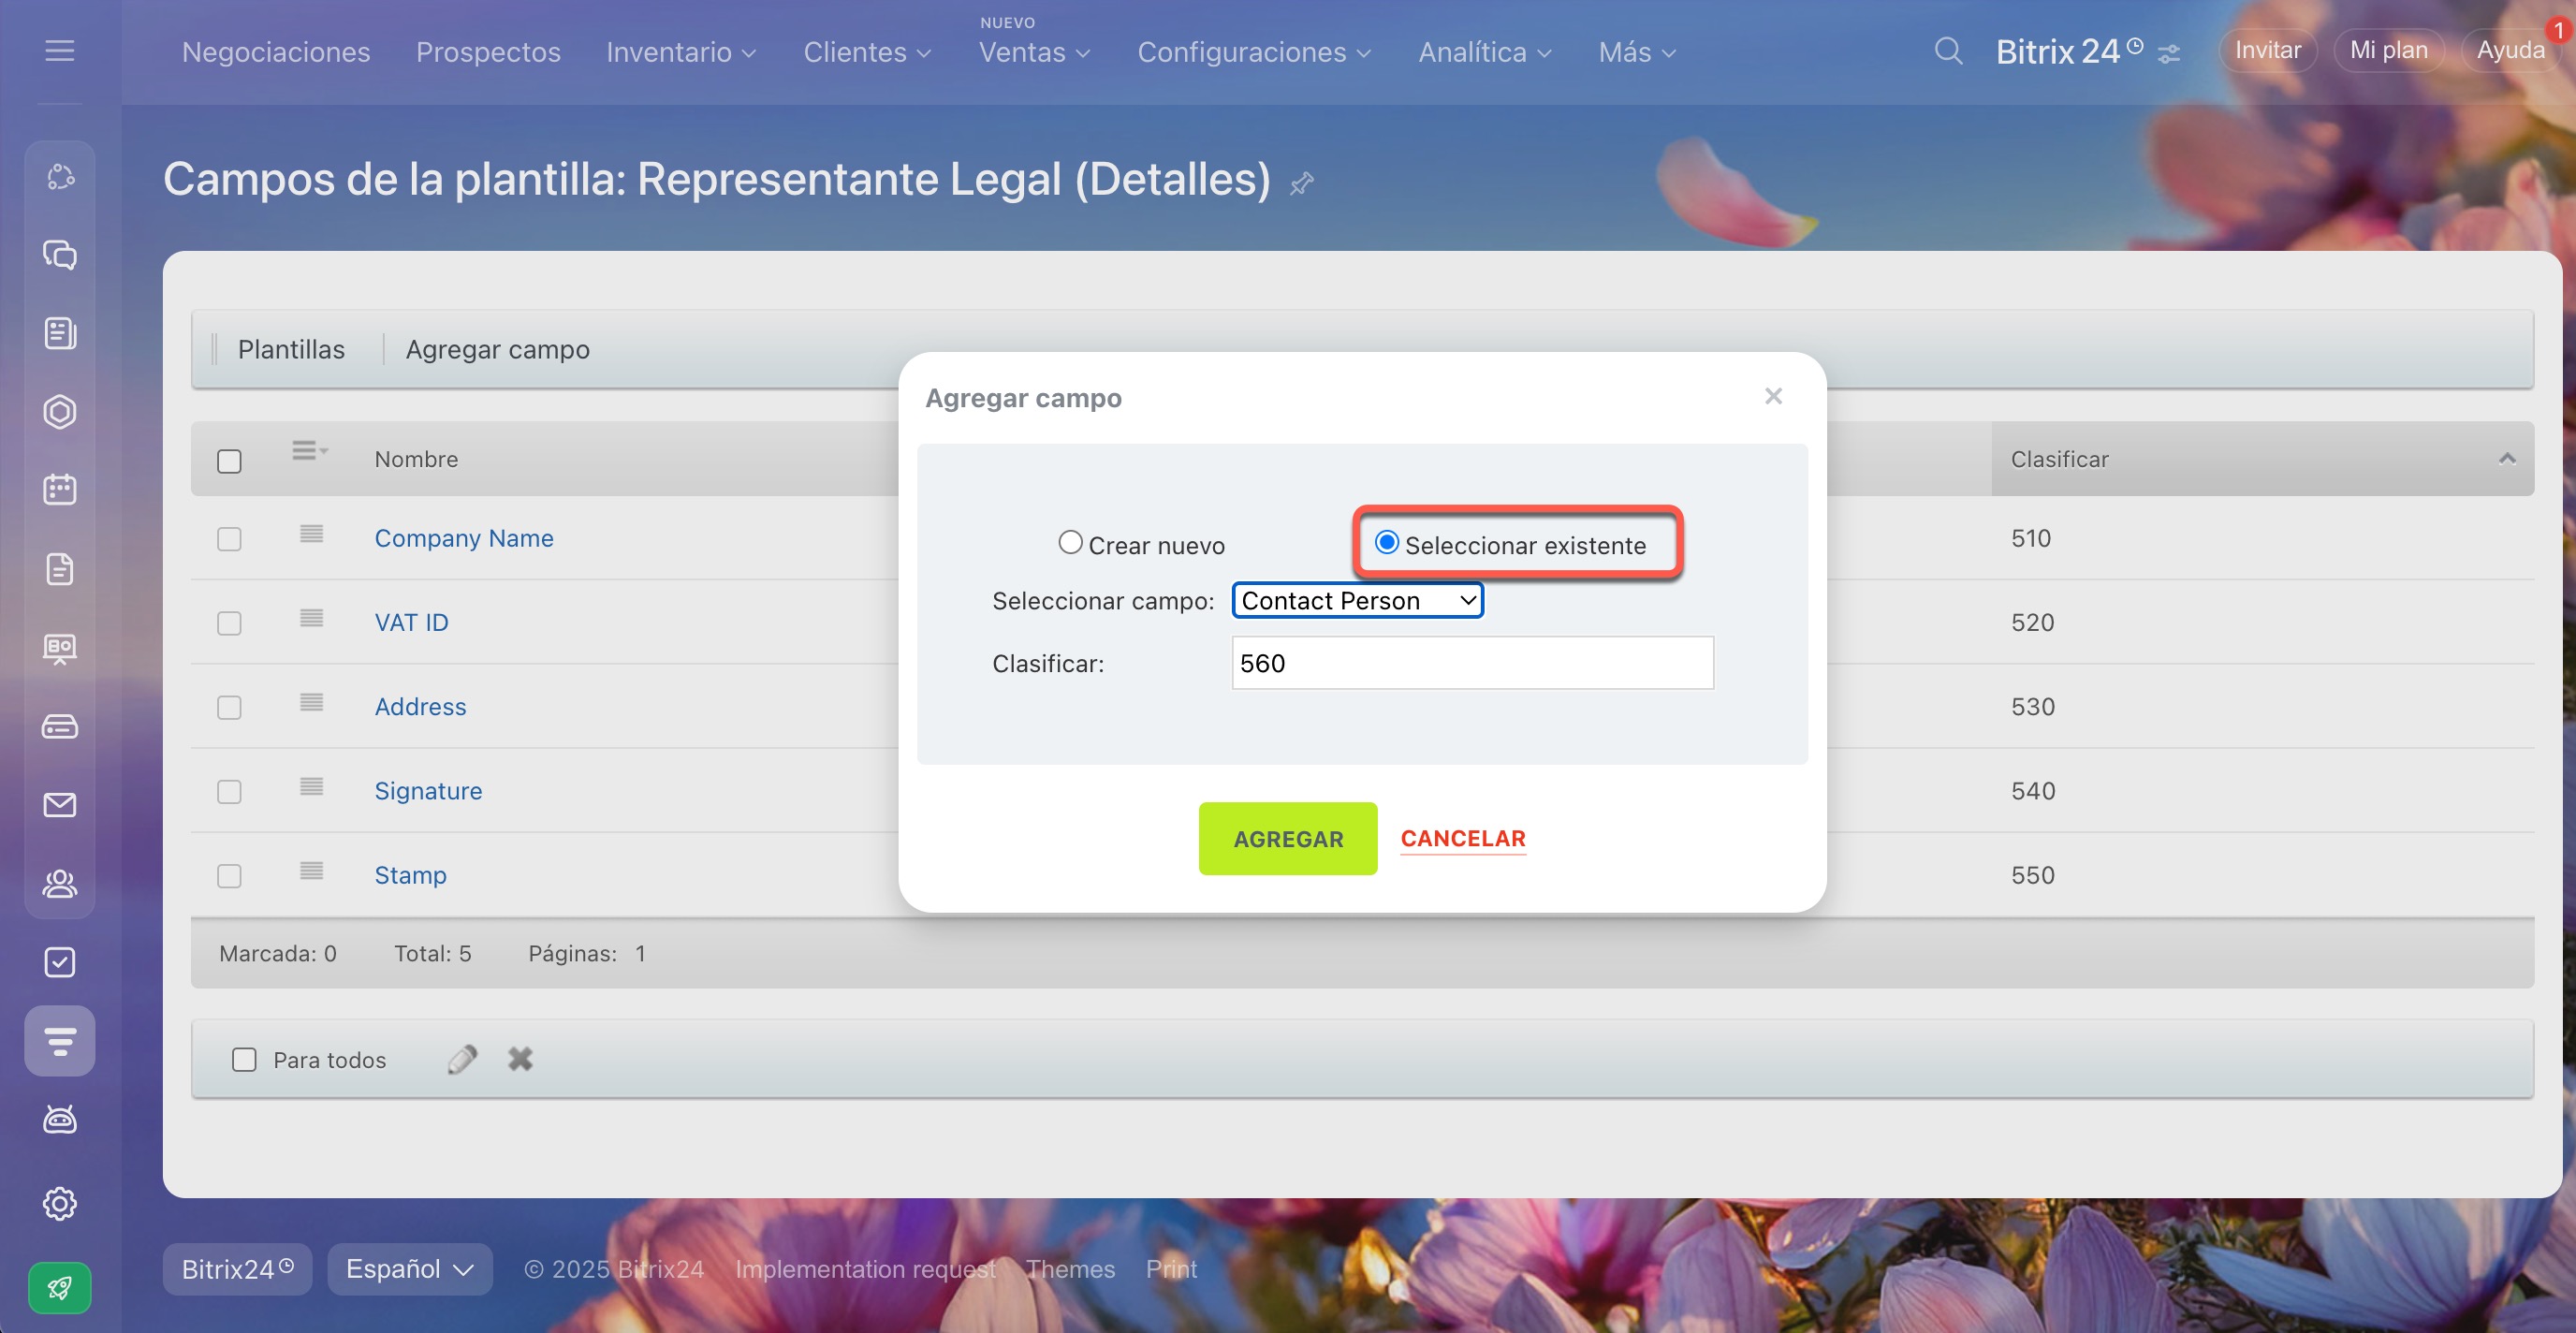Viewport: 2576px width, 1333px height.
Task: Open the calendar sidebar icon
Action: click(60, 490)
